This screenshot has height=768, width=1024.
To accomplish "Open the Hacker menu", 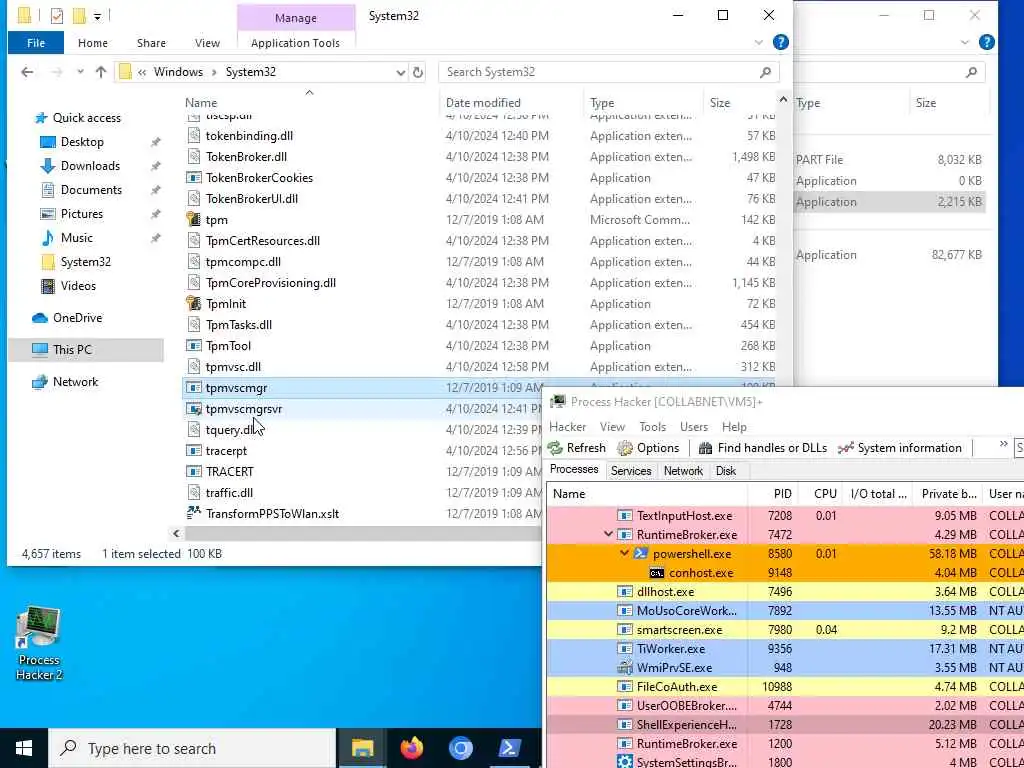I will pos(568,426).
